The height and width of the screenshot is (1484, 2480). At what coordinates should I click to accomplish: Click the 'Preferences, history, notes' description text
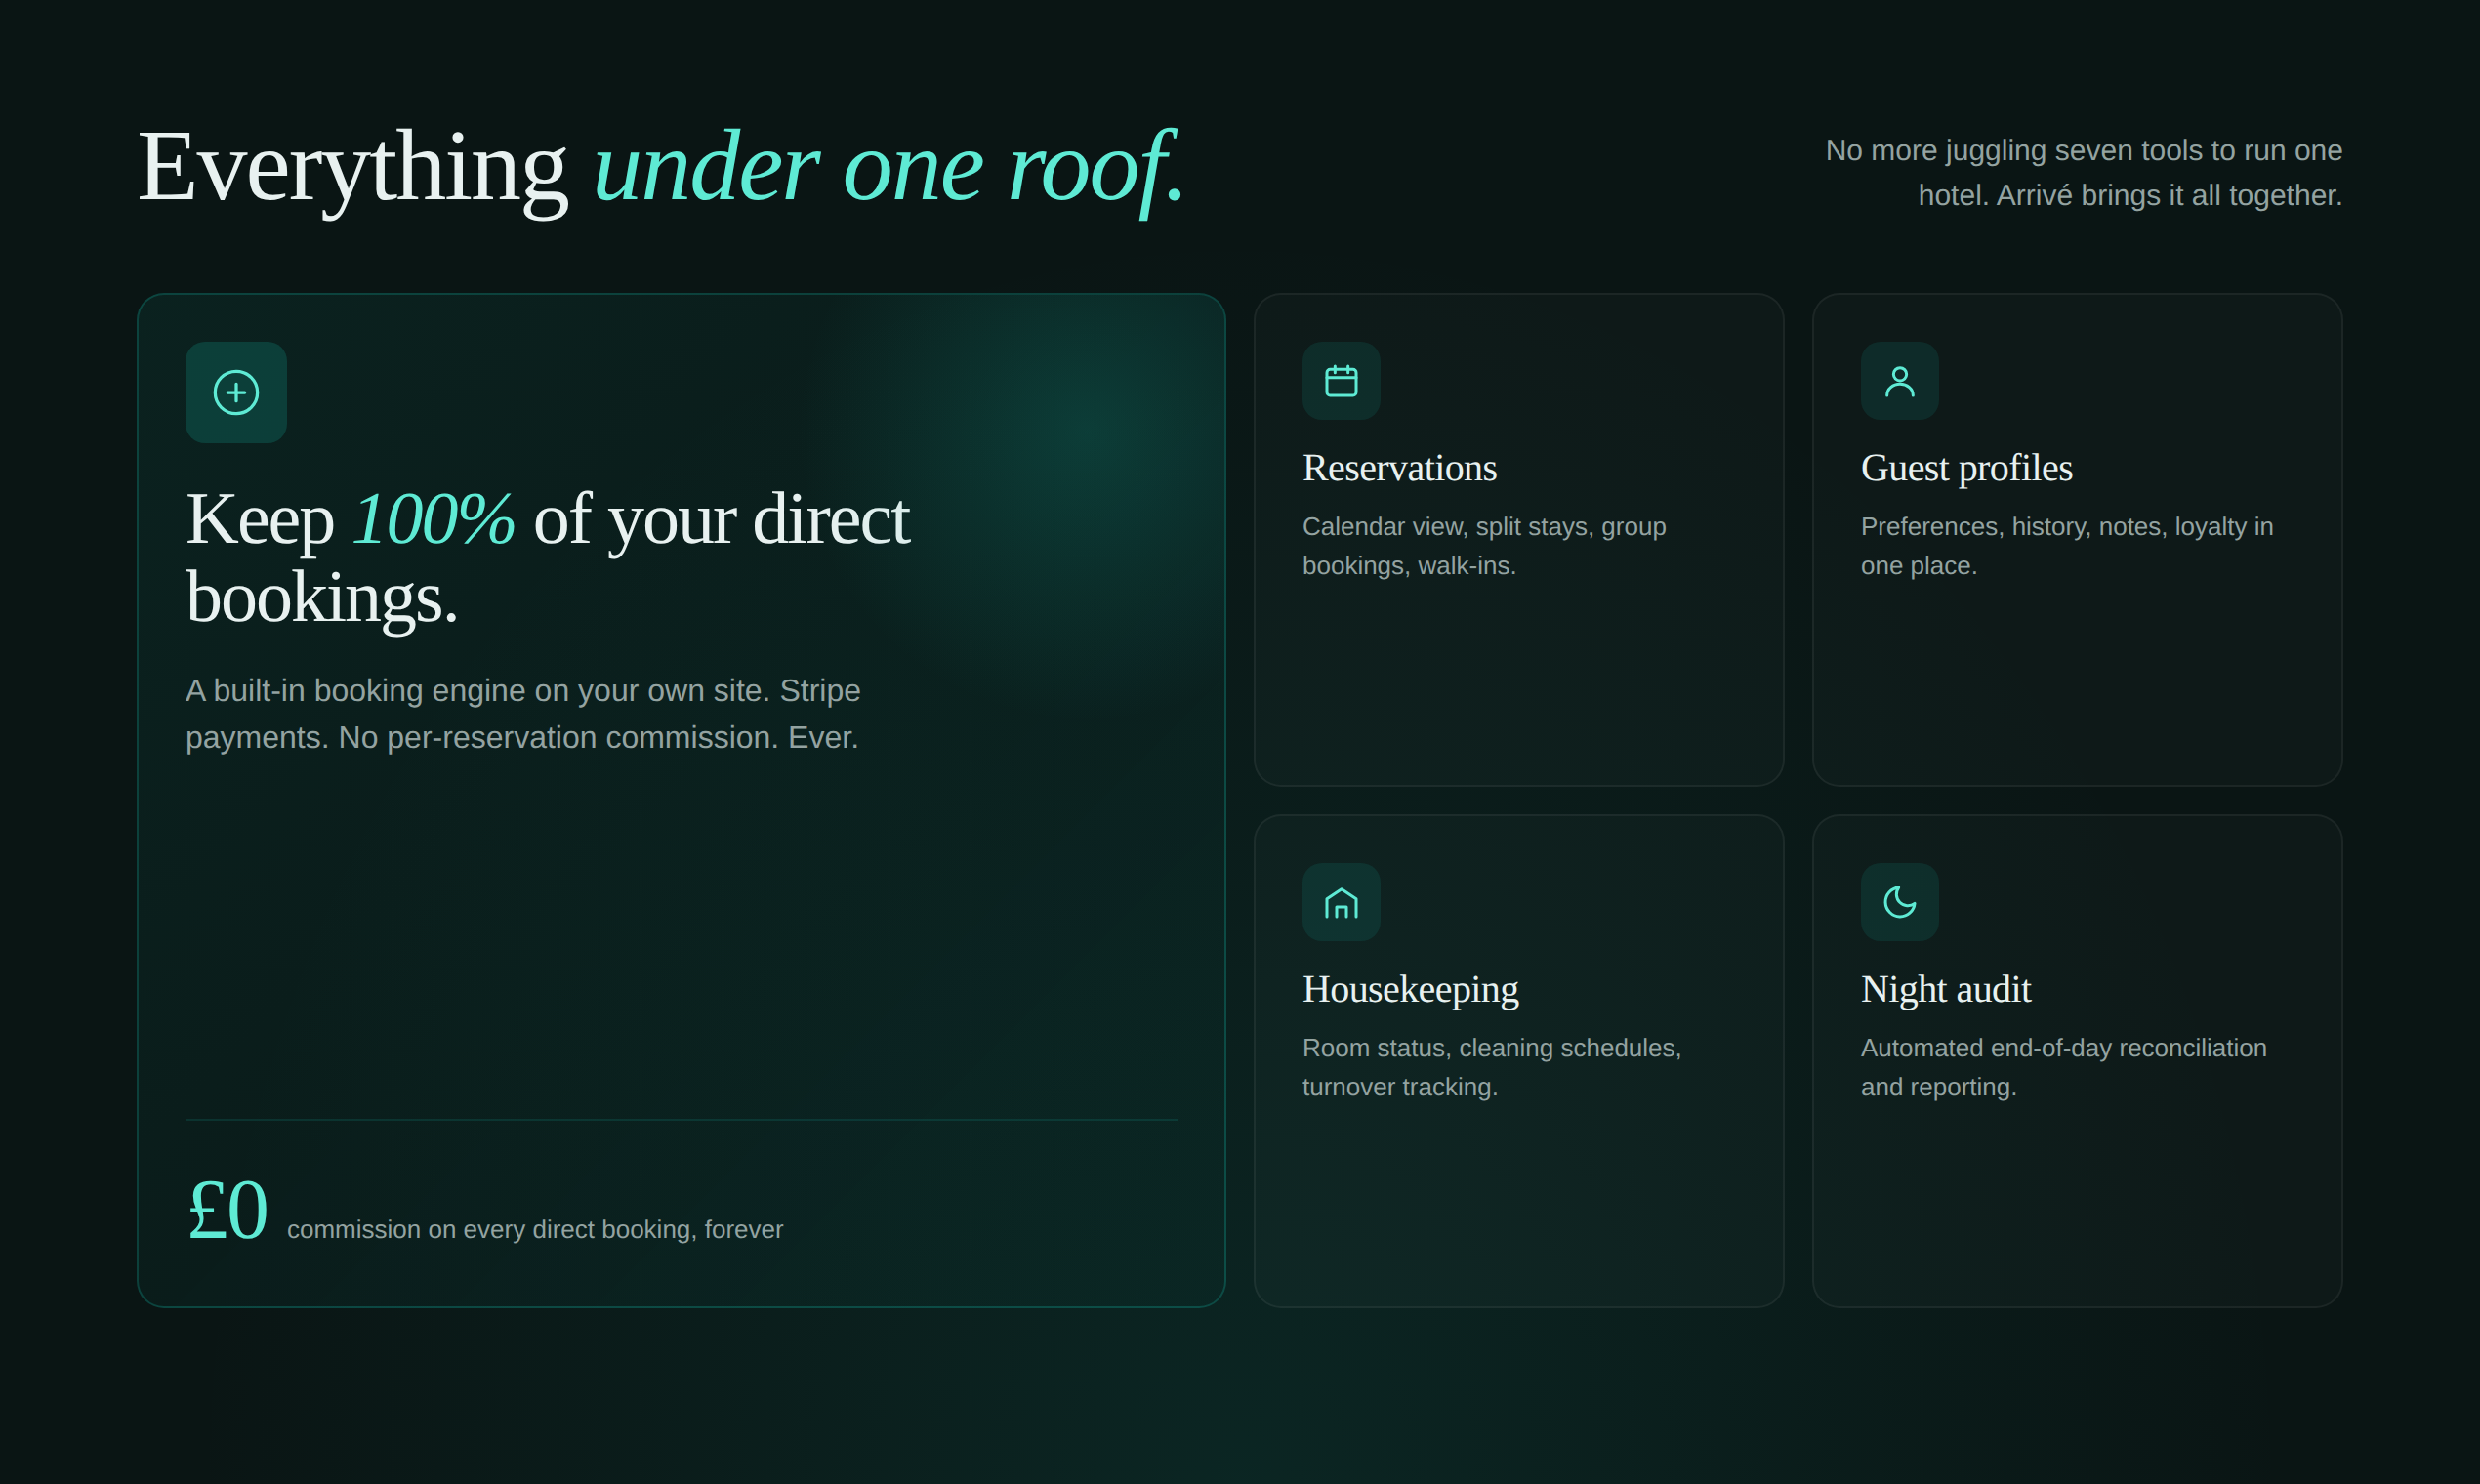click(2066, 546)
